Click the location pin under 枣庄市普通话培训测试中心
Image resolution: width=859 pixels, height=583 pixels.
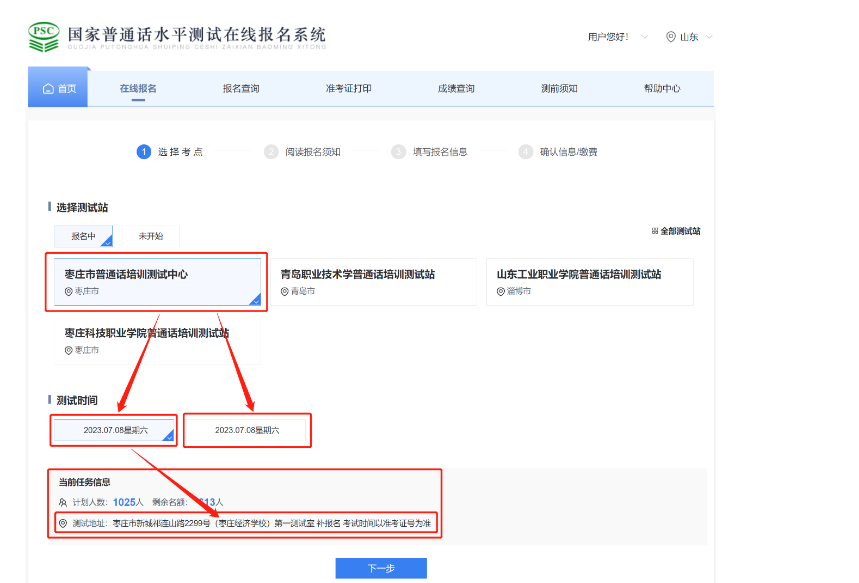[x=69, y=291]
